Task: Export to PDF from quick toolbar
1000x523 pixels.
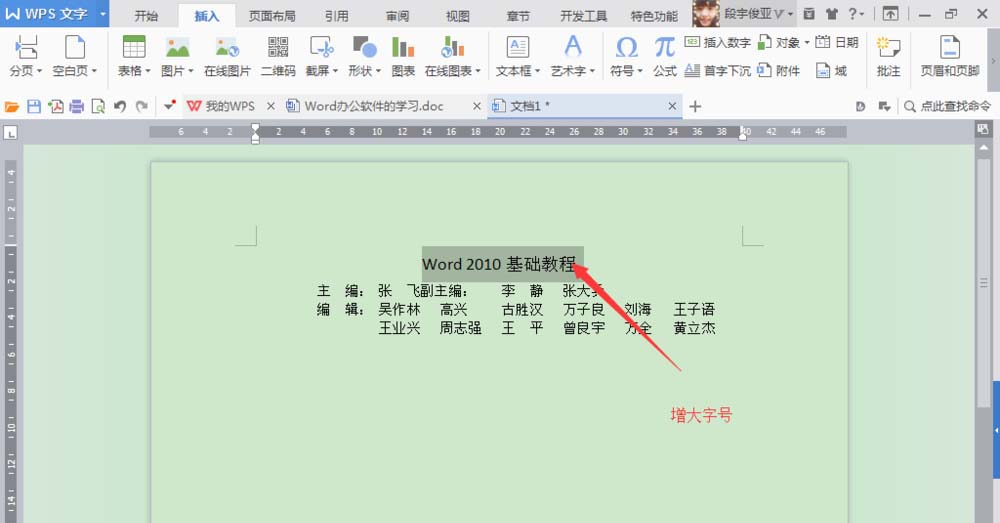Action: click(x=55, y=107)
